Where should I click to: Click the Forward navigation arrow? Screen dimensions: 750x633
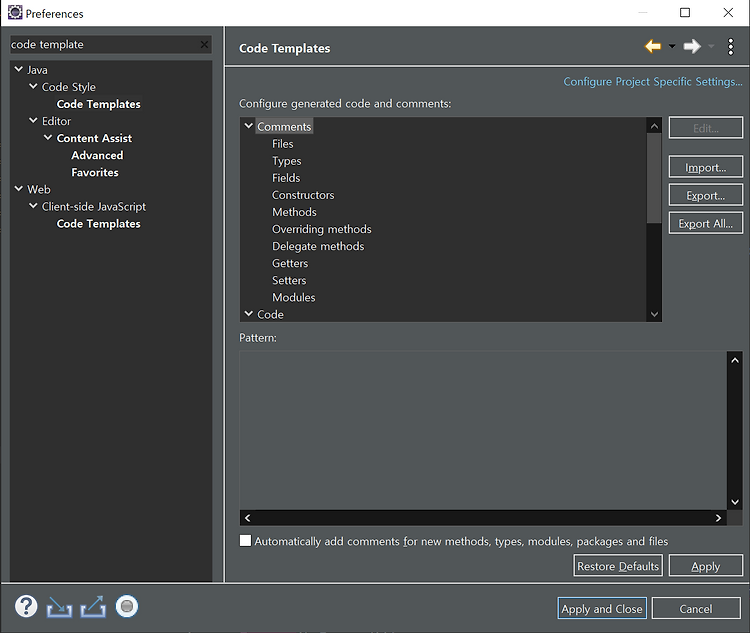click(692, 46)
